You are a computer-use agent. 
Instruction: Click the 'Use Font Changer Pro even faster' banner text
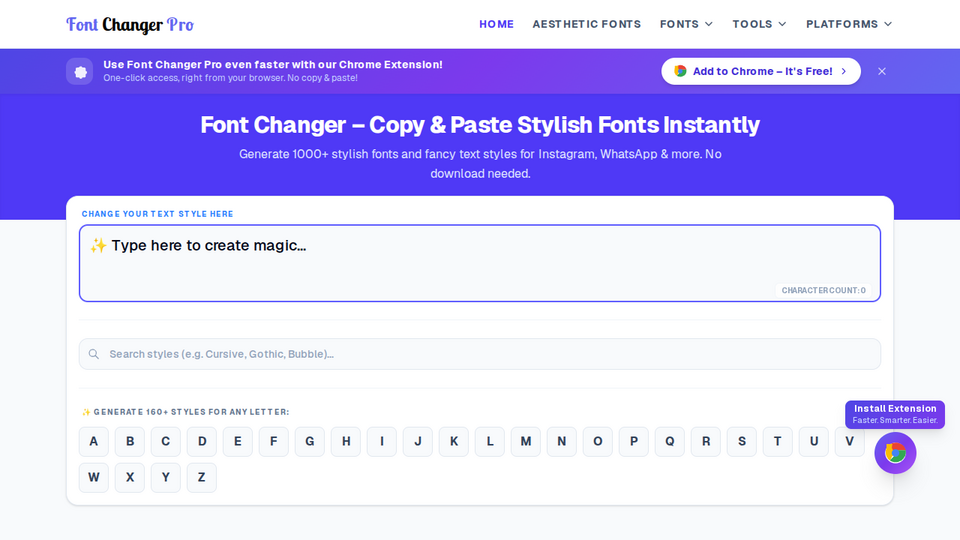(272, 64)
